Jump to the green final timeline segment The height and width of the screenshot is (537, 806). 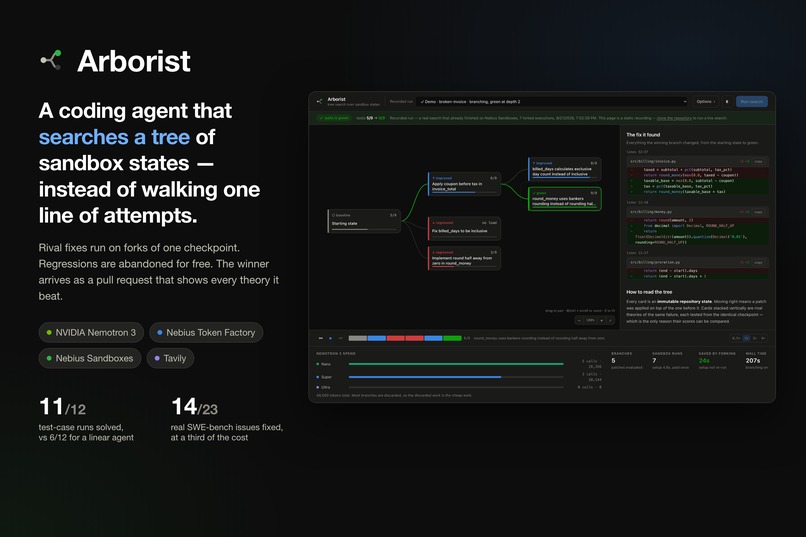point(452,338)
